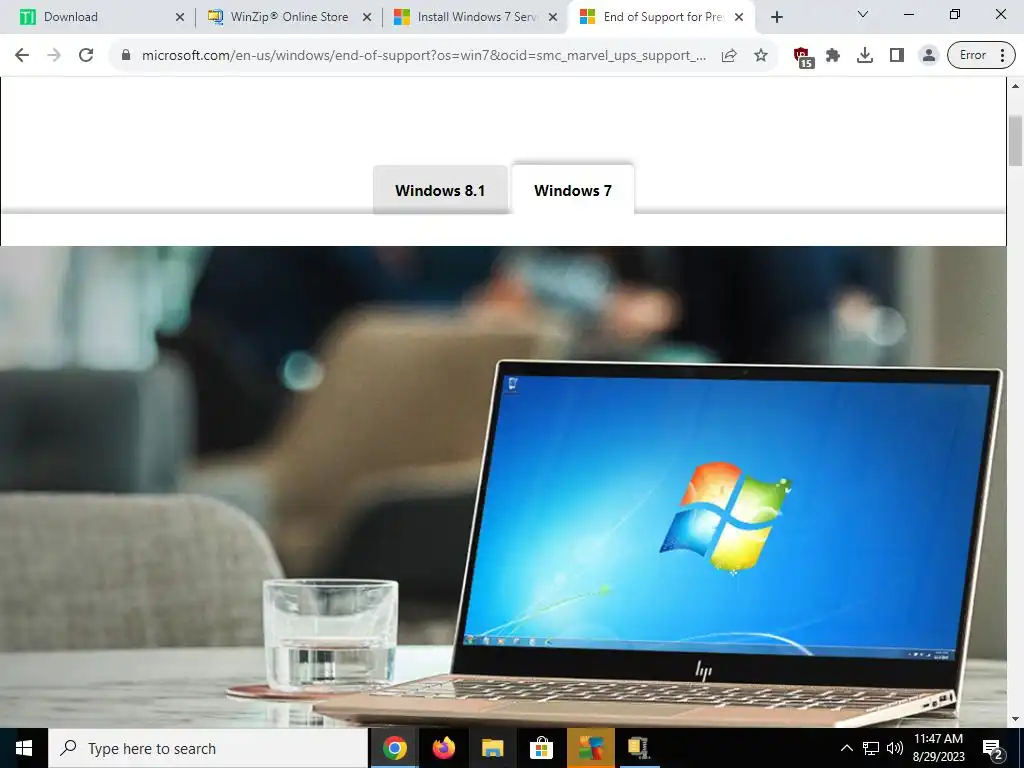Open the profile avatar menu
This screenshot has height=768, width=1024.
(928, 56)
